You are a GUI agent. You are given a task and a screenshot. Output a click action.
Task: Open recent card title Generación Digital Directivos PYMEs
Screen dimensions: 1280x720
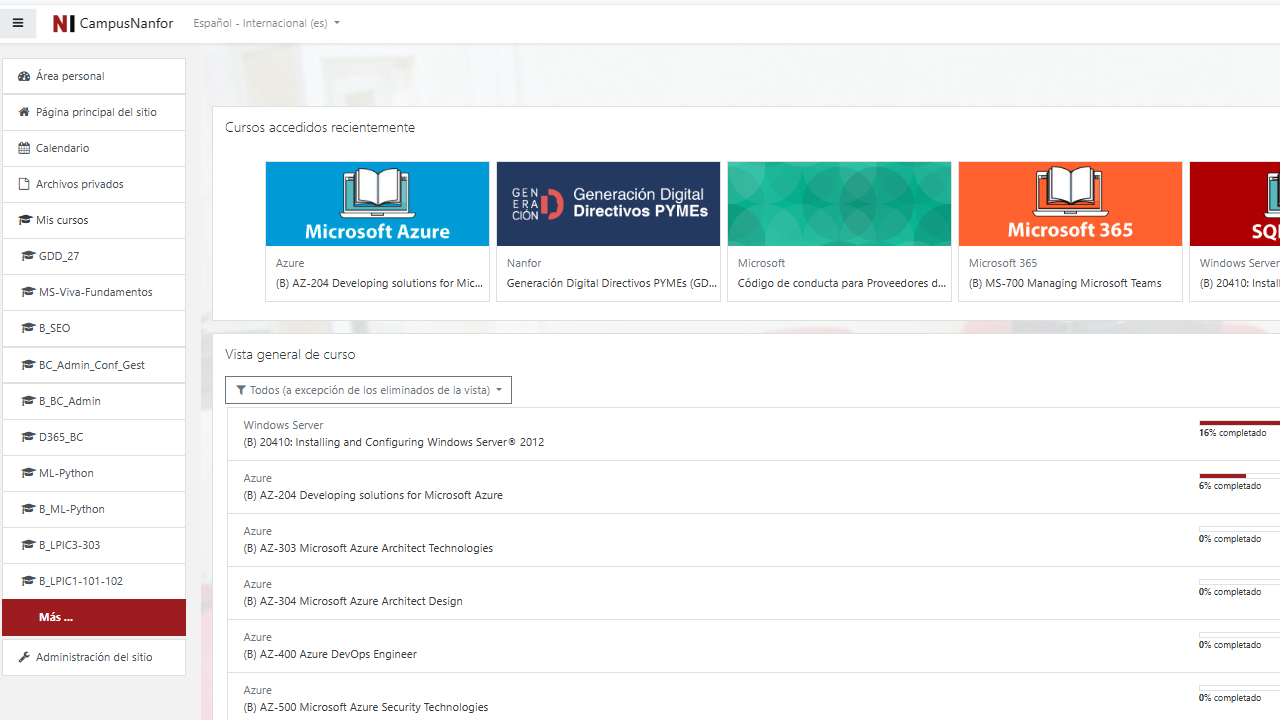click(x=612, y=283)
